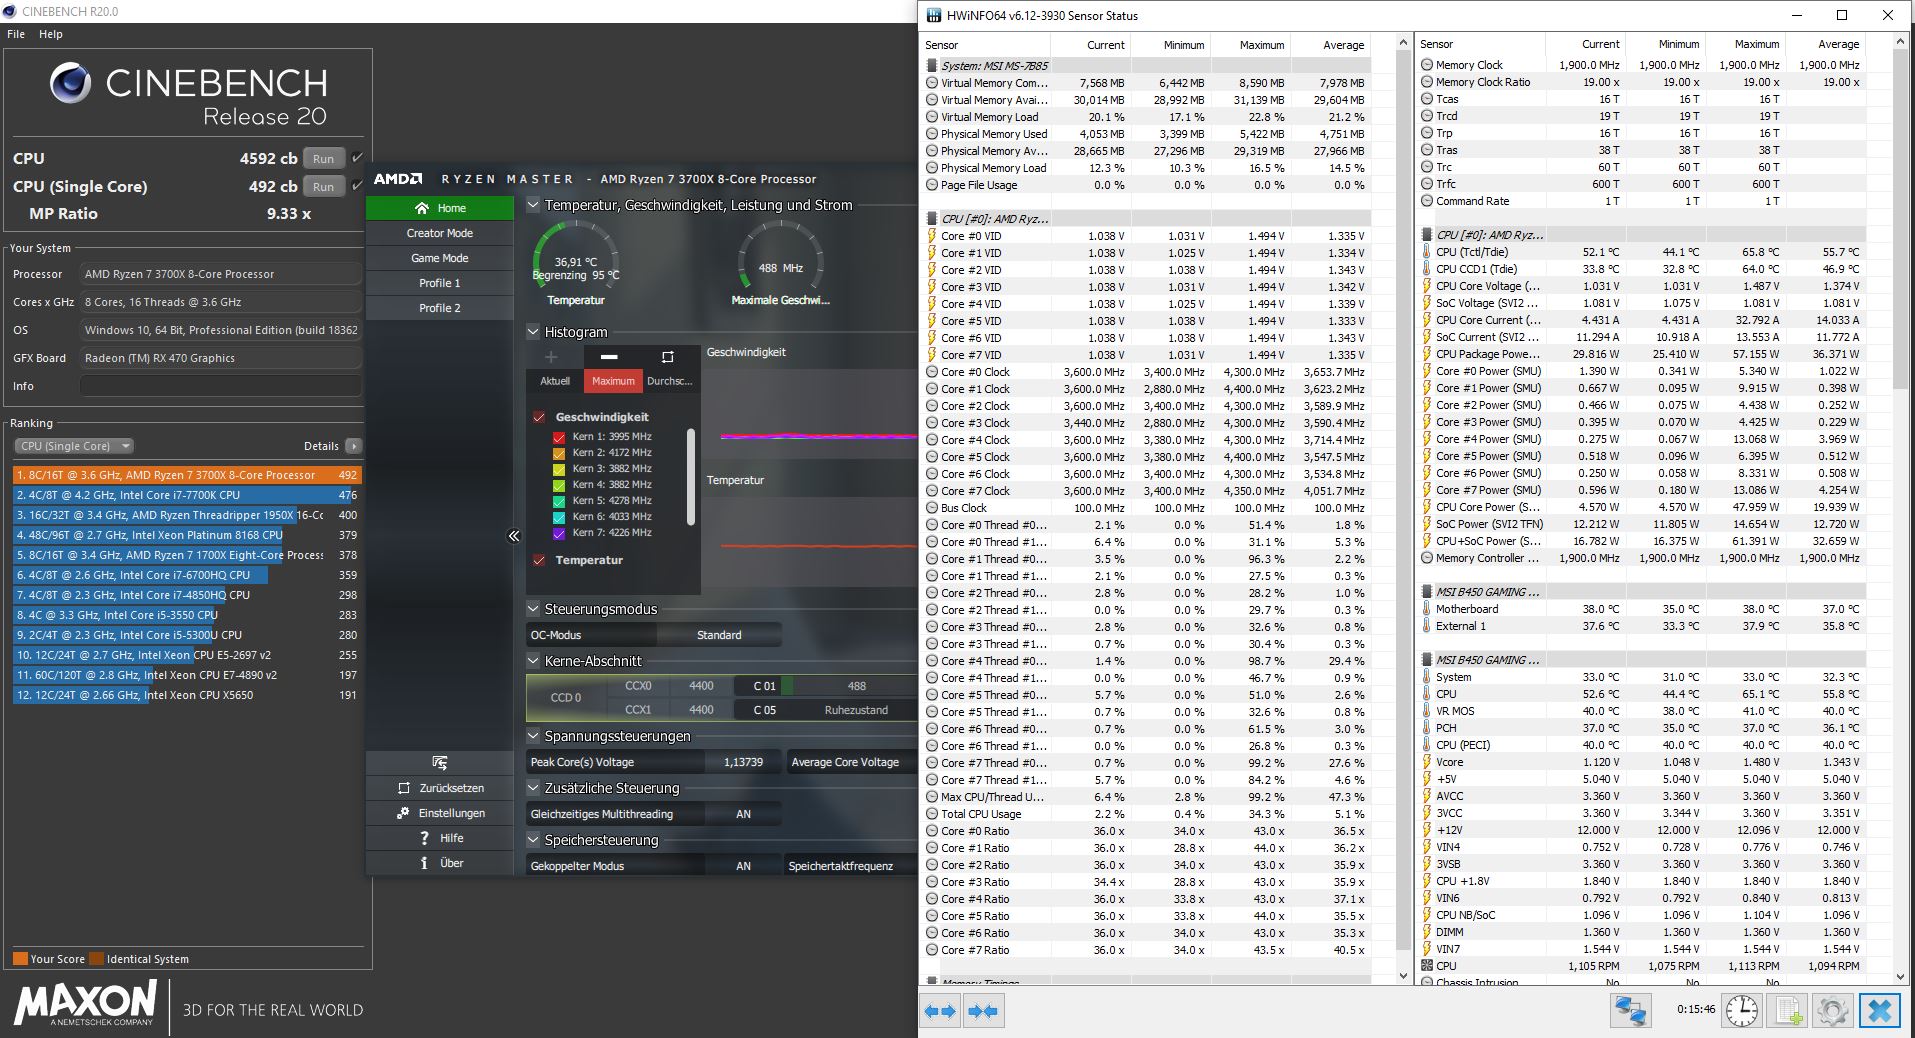Screen dimensions: 1915x1038
Task: Click the Standard OC-Modus value
Action: tap(719, 635)
